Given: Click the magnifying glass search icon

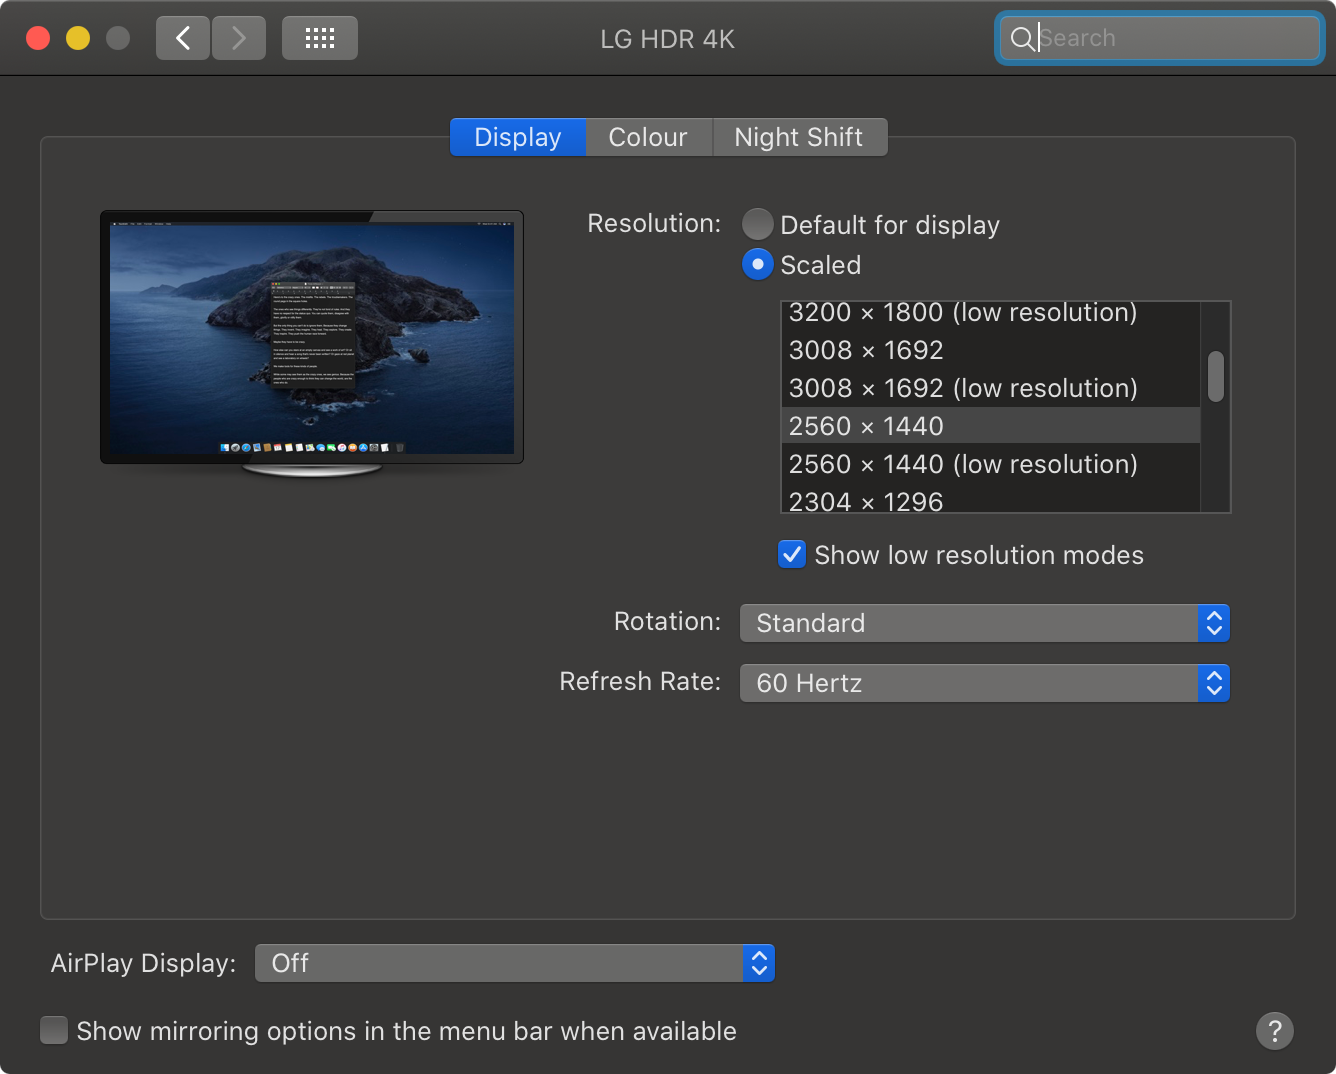Looking at the screenshot, I should [x=1022, y=39].
